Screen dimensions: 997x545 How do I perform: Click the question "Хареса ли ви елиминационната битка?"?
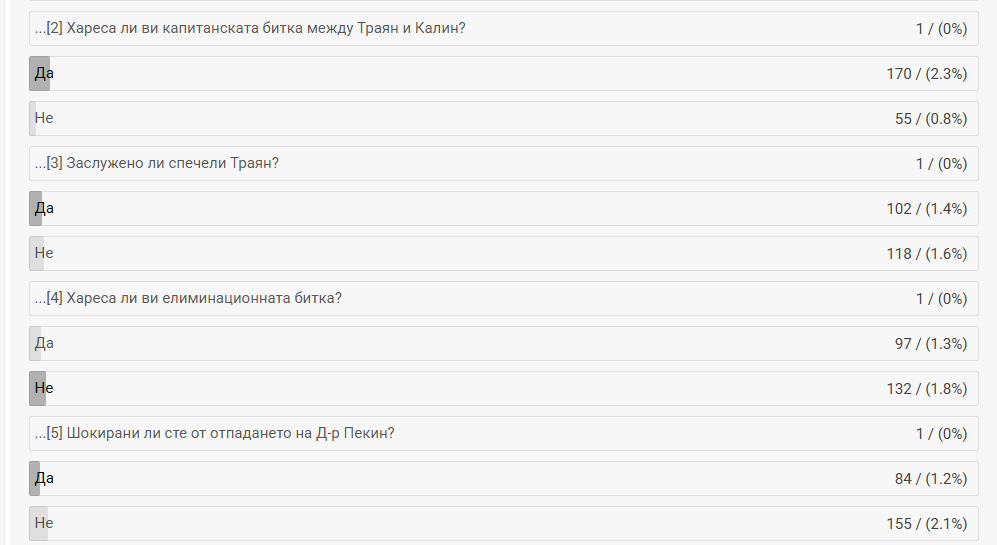(x=194, y=299)
